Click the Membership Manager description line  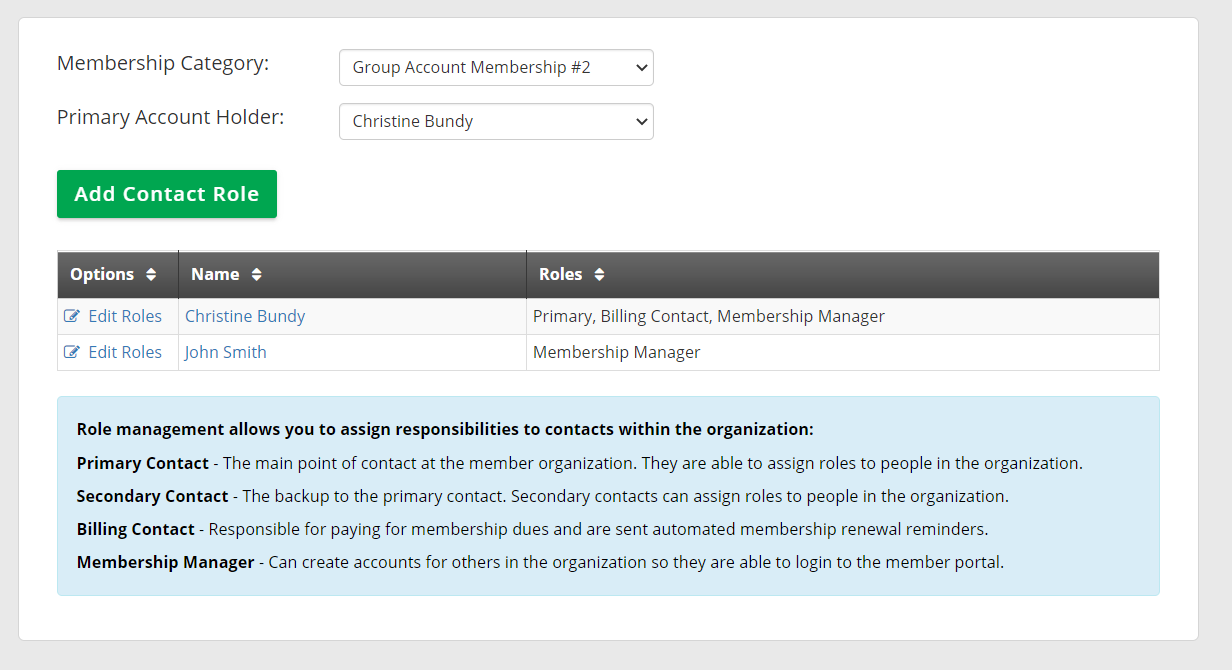(x=540, y=562)
